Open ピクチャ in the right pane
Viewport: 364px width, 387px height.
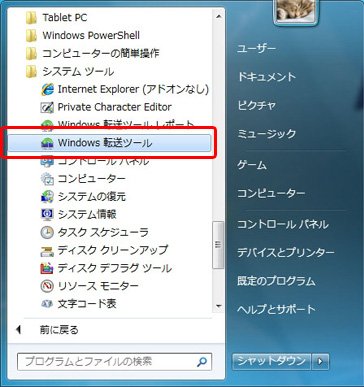pos(256,106)
